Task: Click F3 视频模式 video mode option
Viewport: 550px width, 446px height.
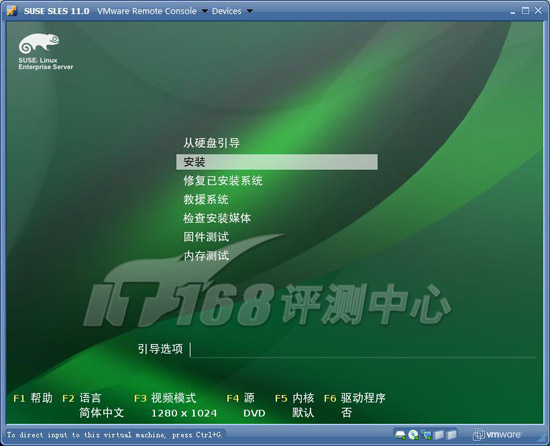Action: pyautogui.click(x=165, y=398)
